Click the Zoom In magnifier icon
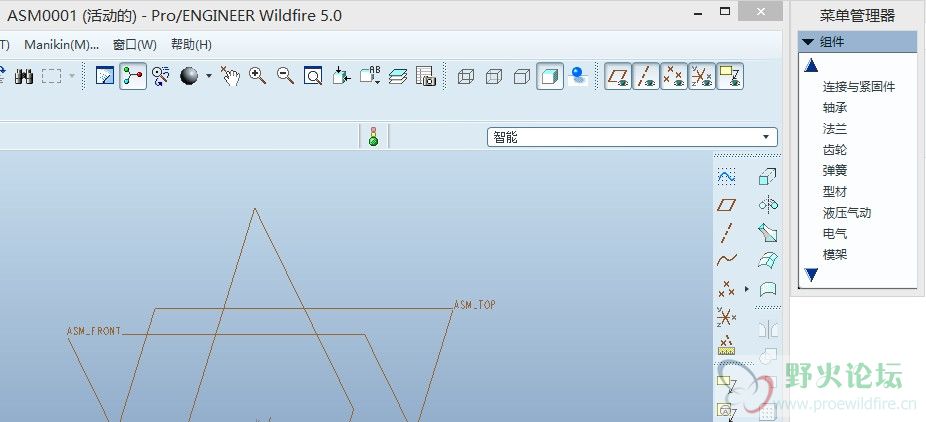 (257, 76)
